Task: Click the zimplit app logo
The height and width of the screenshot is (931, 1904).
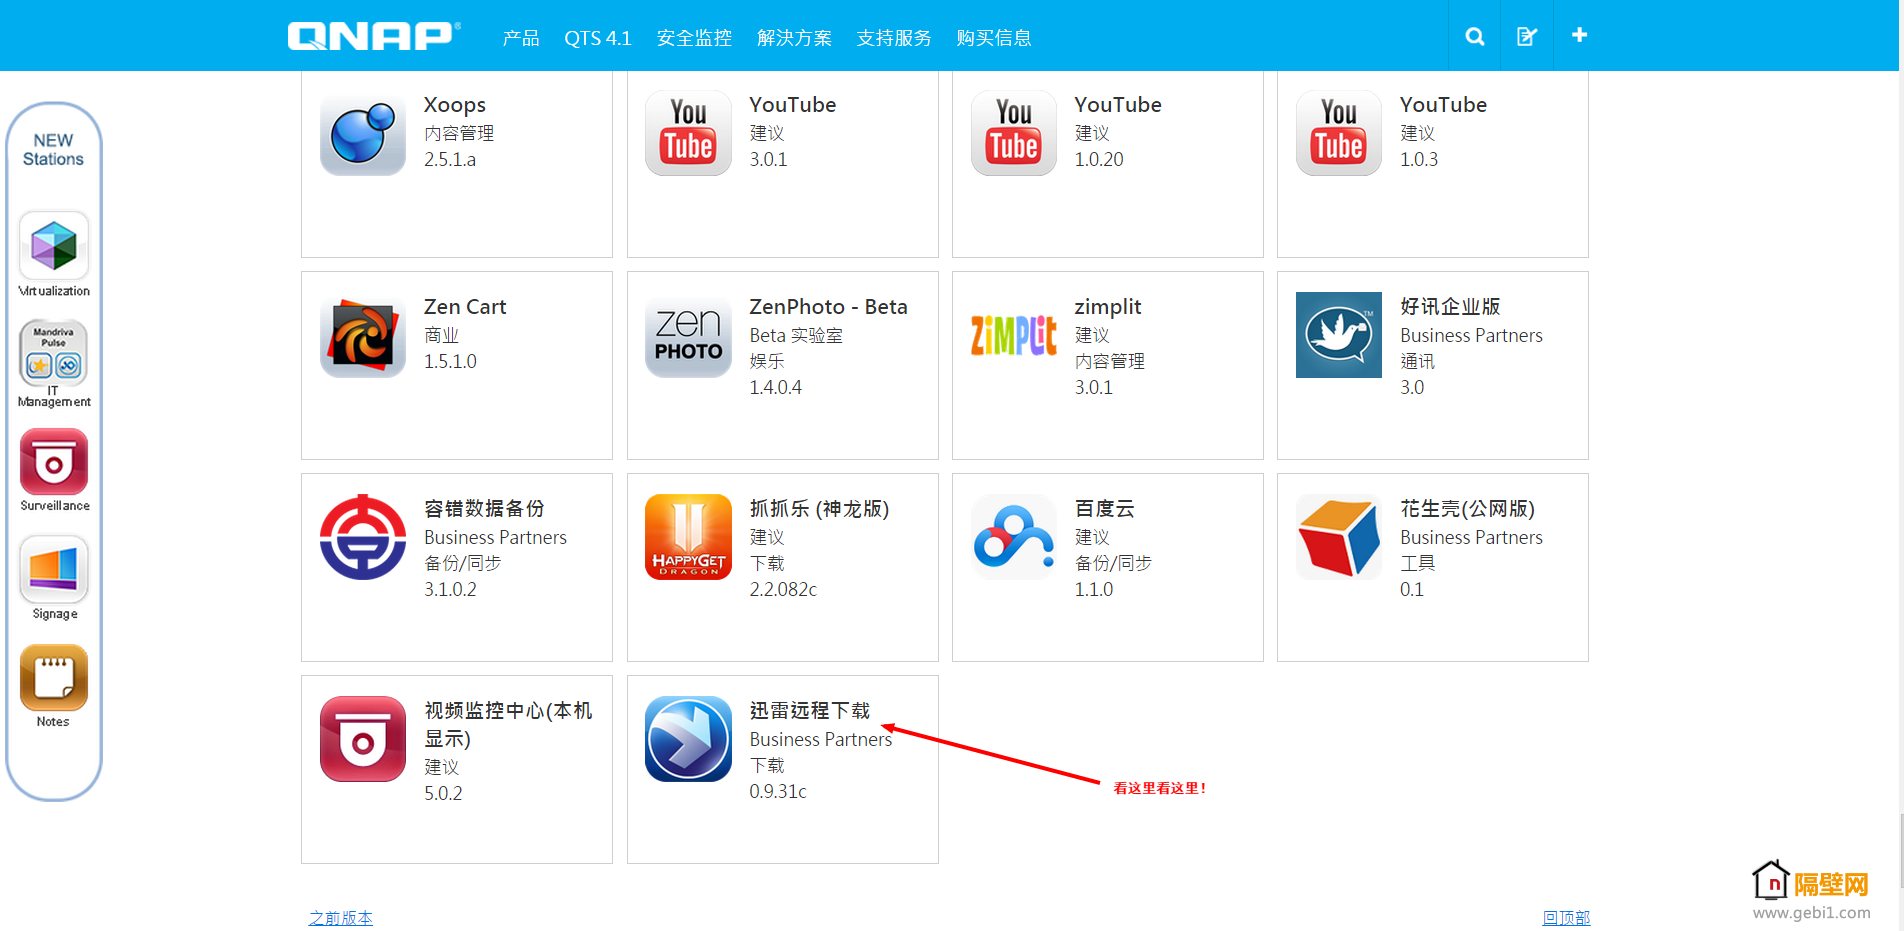Action: (1014, 335)
